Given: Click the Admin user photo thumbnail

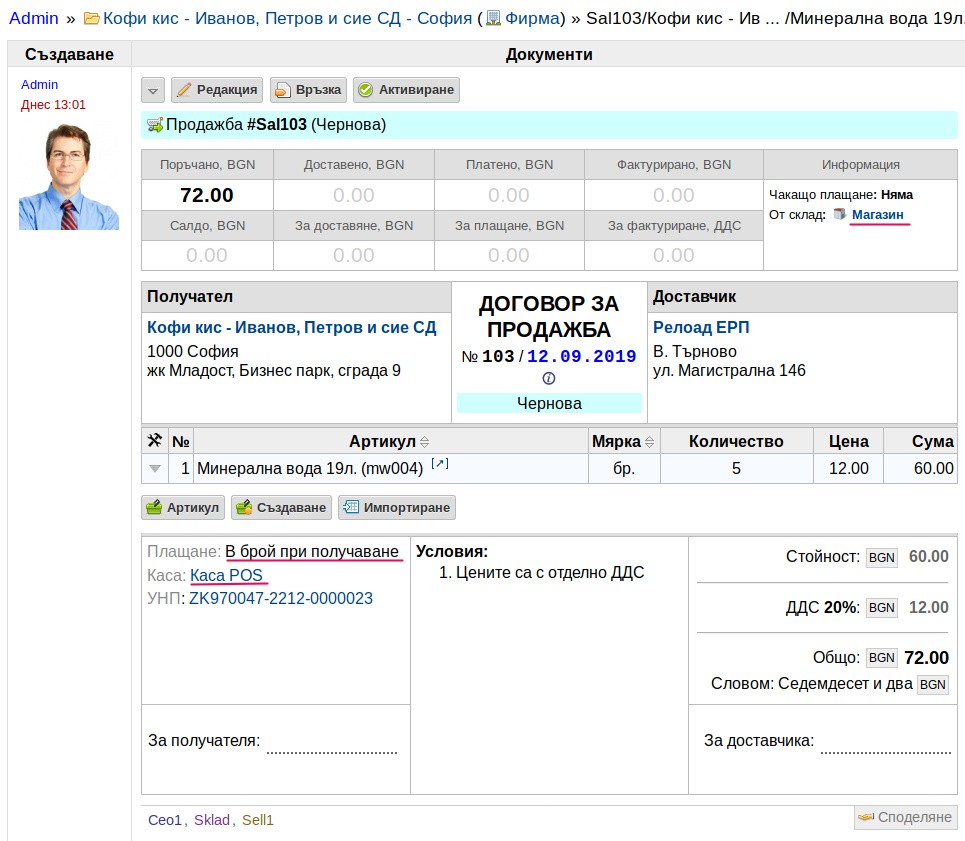Looking at the screenshot, I should pyautogui.click(x=69, y=177).
